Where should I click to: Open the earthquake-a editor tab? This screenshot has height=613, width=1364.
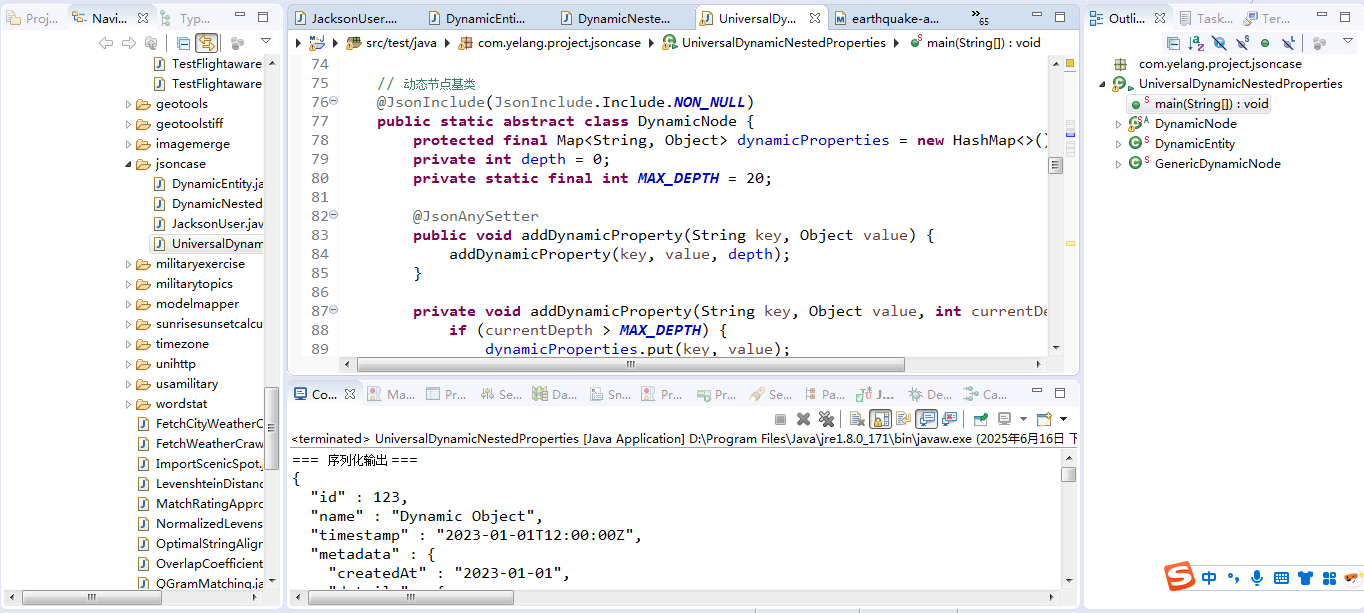click(886, 18)
